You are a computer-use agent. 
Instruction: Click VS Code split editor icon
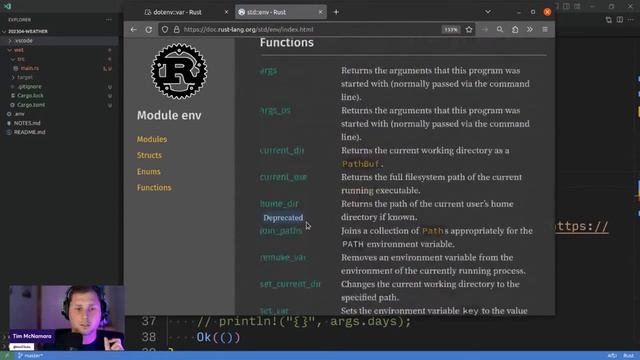pyautogui.click(x=620, y=20)
